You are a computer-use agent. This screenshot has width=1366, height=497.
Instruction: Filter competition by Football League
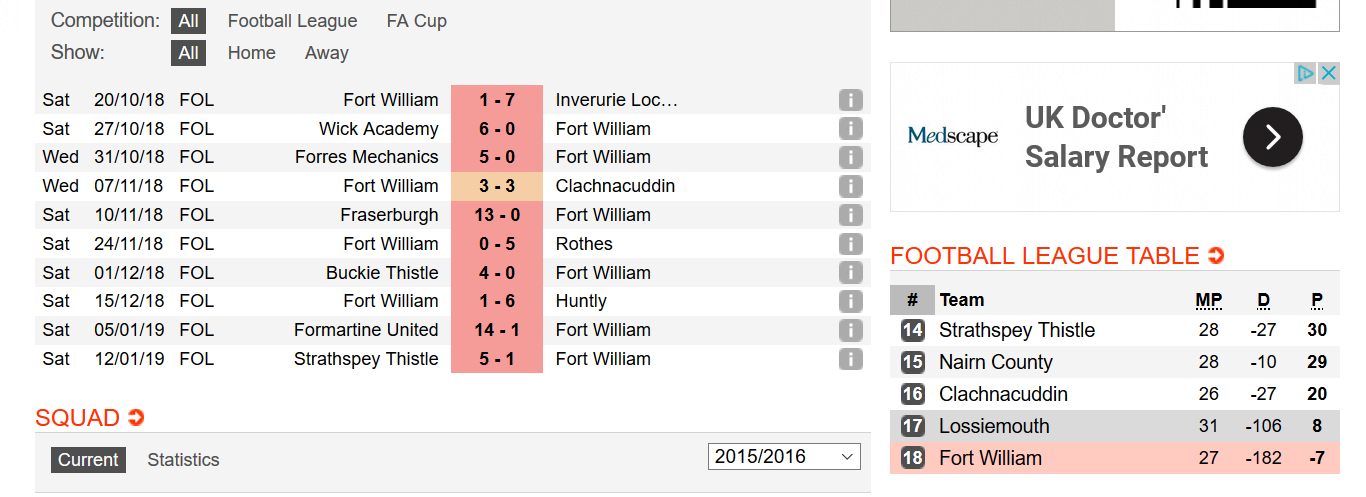[292, 21]
